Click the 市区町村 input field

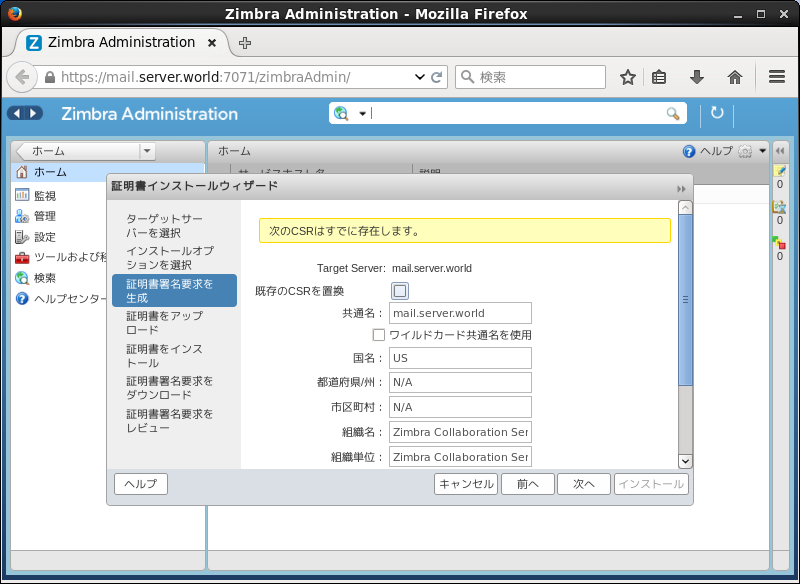tap(460, 407)
